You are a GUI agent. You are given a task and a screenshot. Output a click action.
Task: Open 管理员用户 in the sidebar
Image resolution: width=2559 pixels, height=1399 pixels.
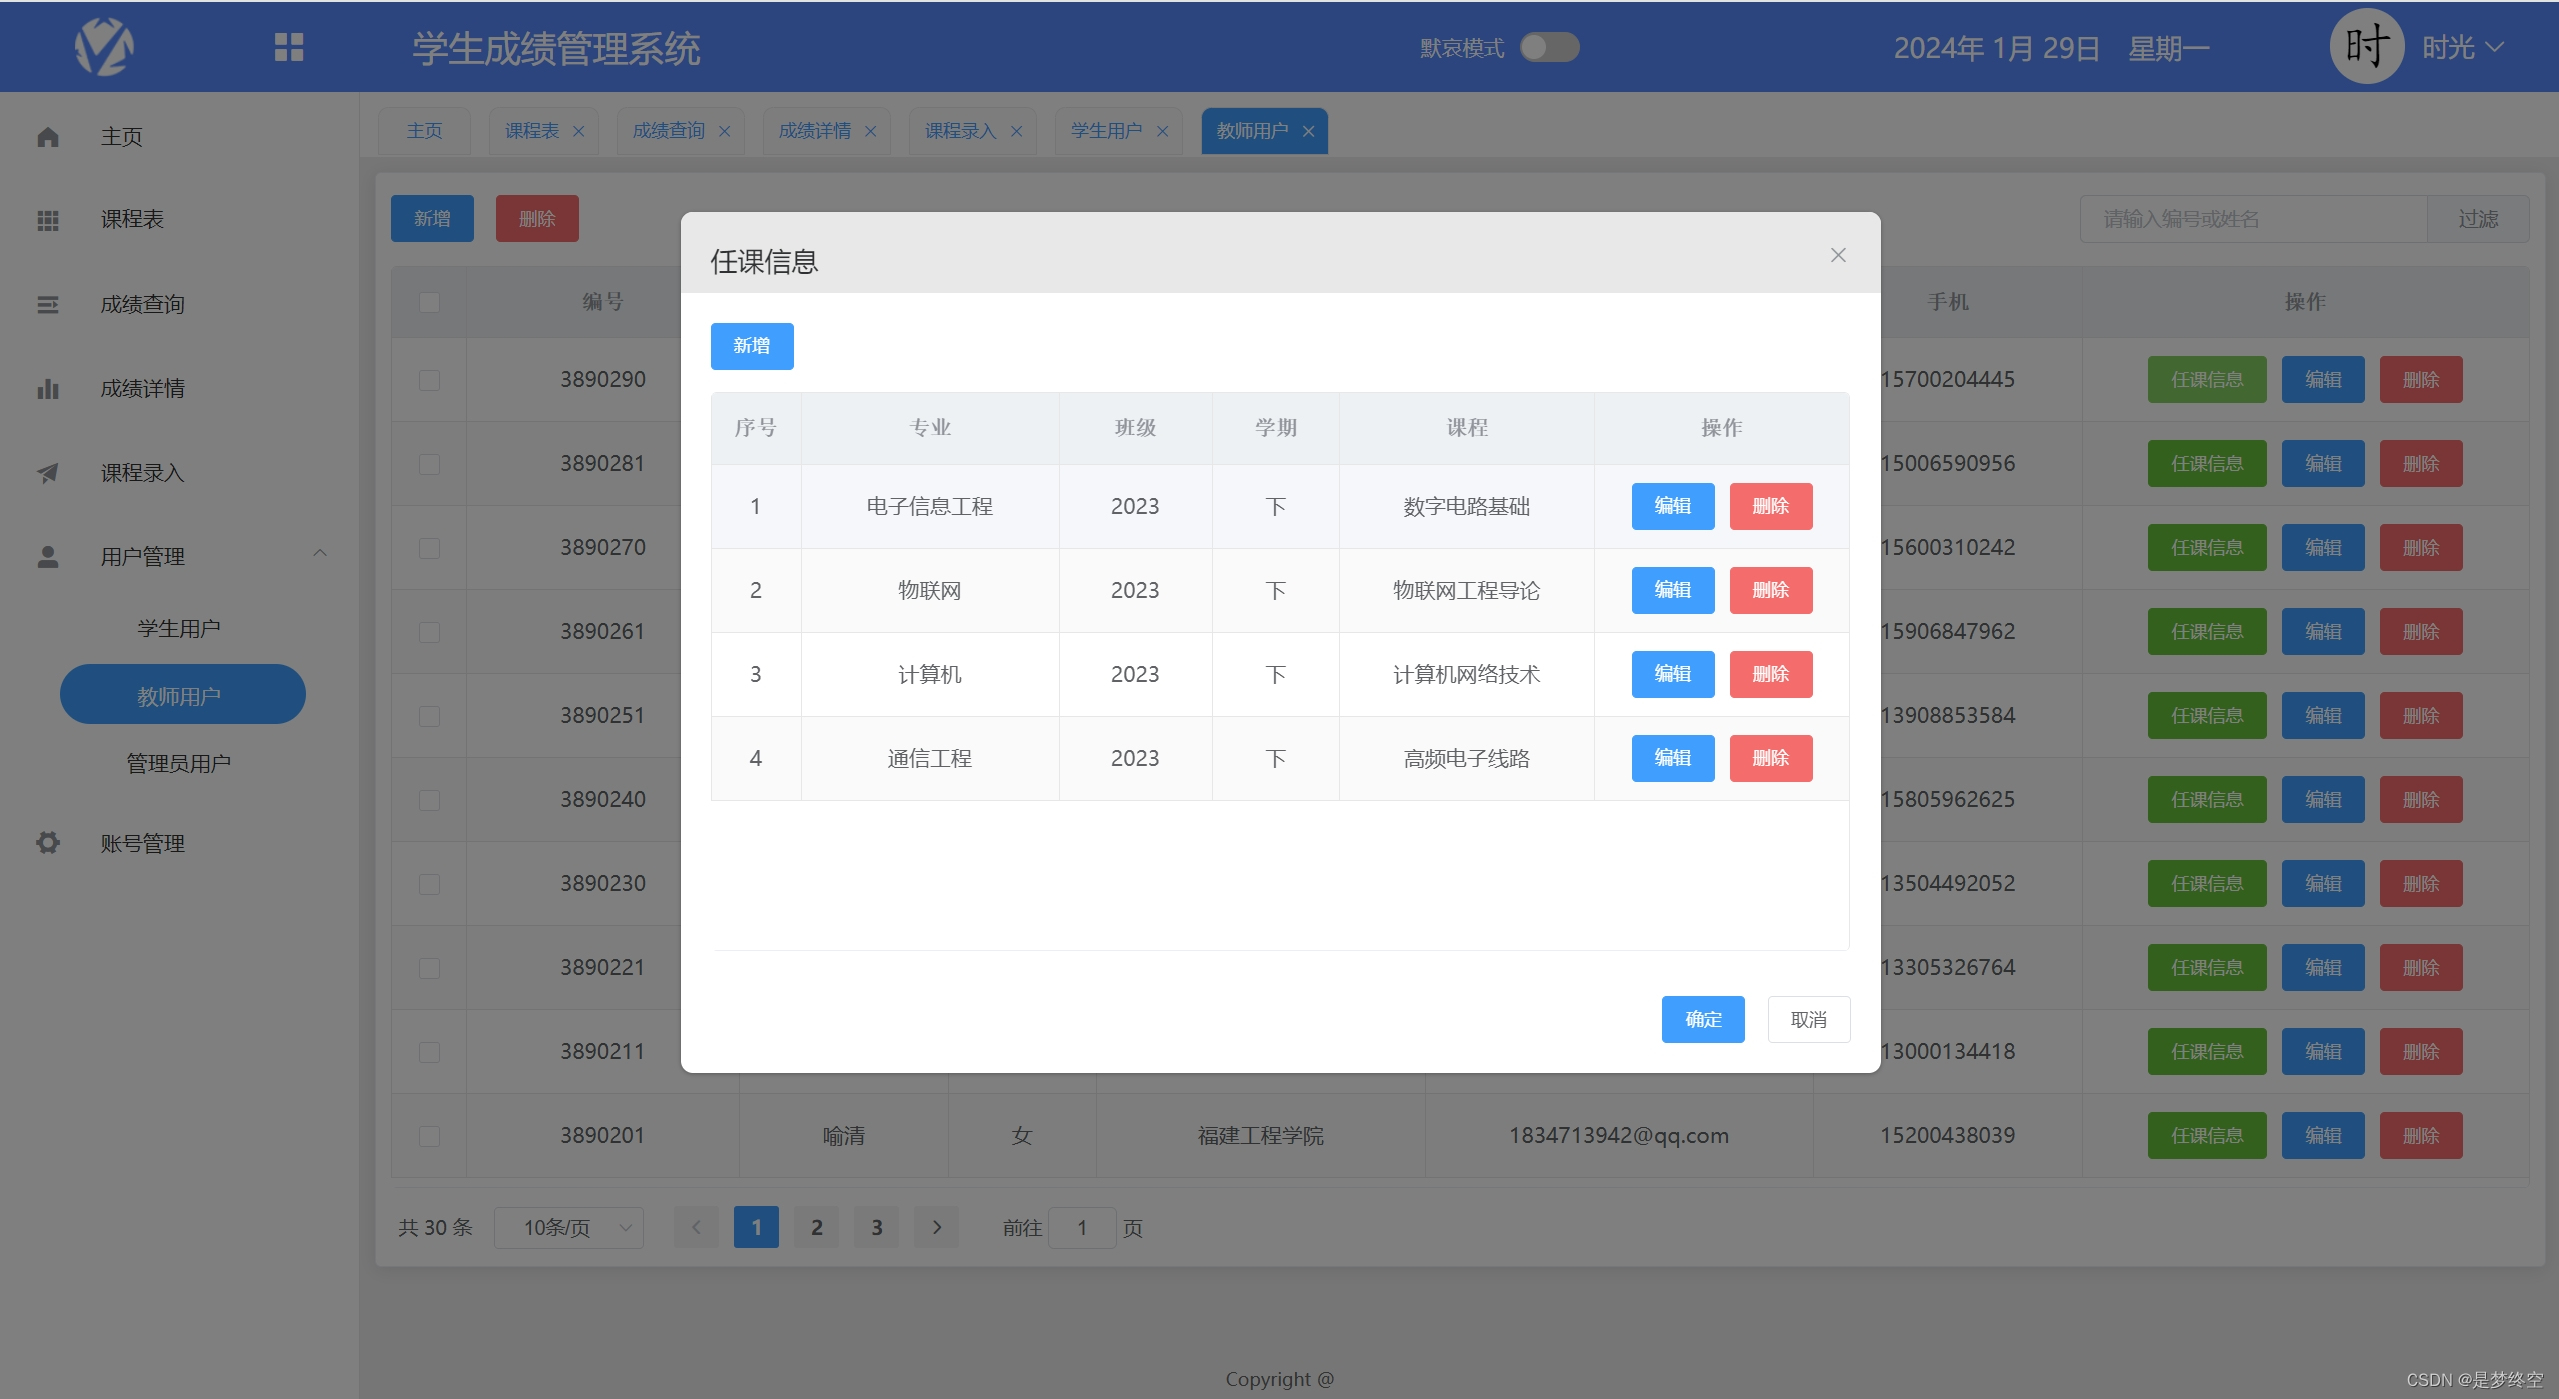click(x=179, y=763)
